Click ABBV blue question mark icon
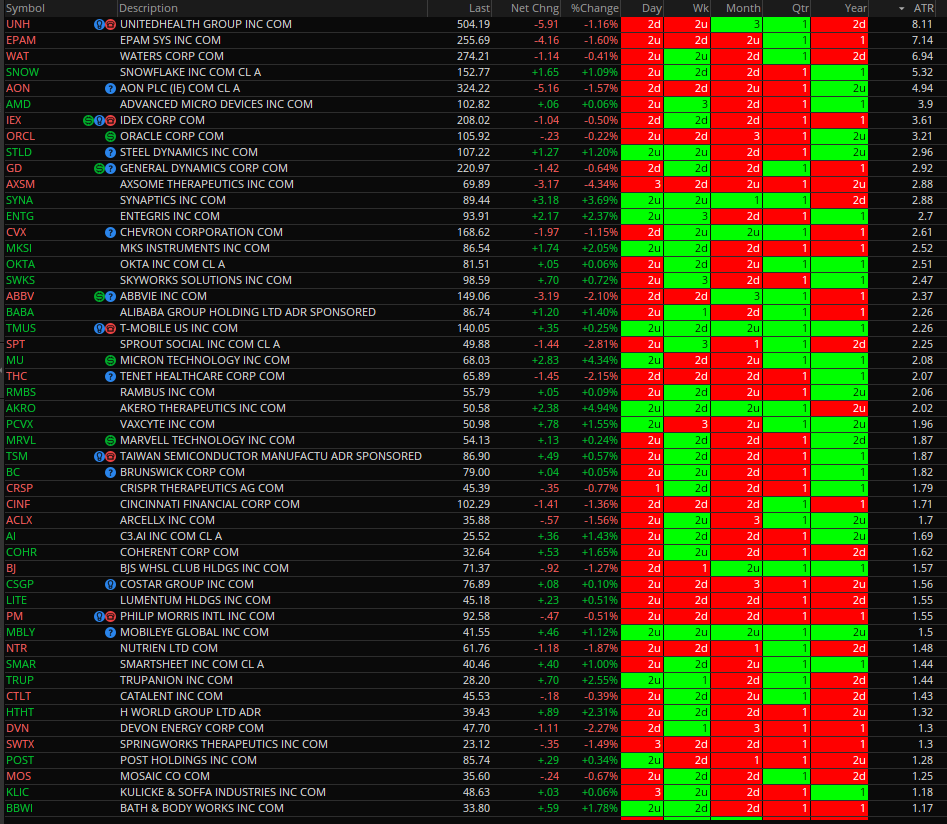947x824 pixels. (111, 297)
